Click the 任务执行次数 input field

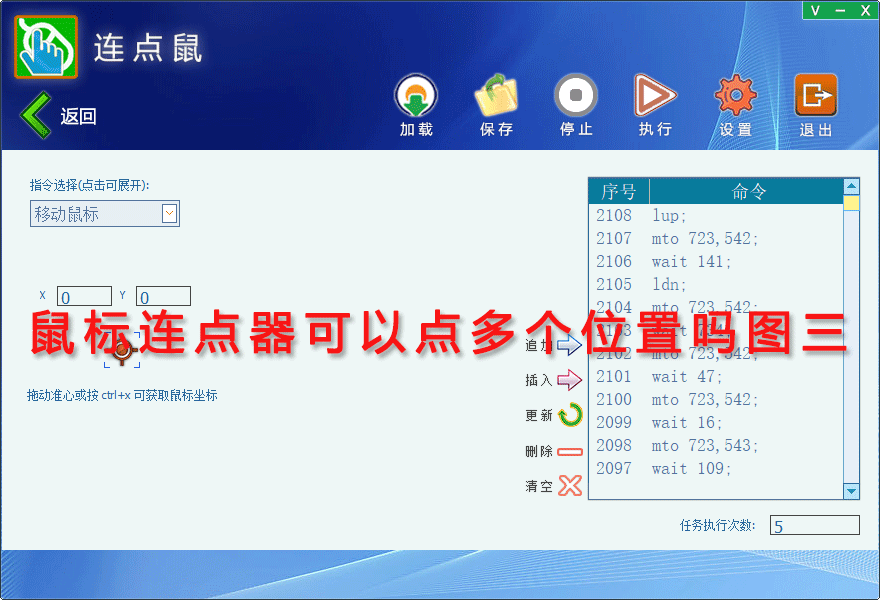814,525
